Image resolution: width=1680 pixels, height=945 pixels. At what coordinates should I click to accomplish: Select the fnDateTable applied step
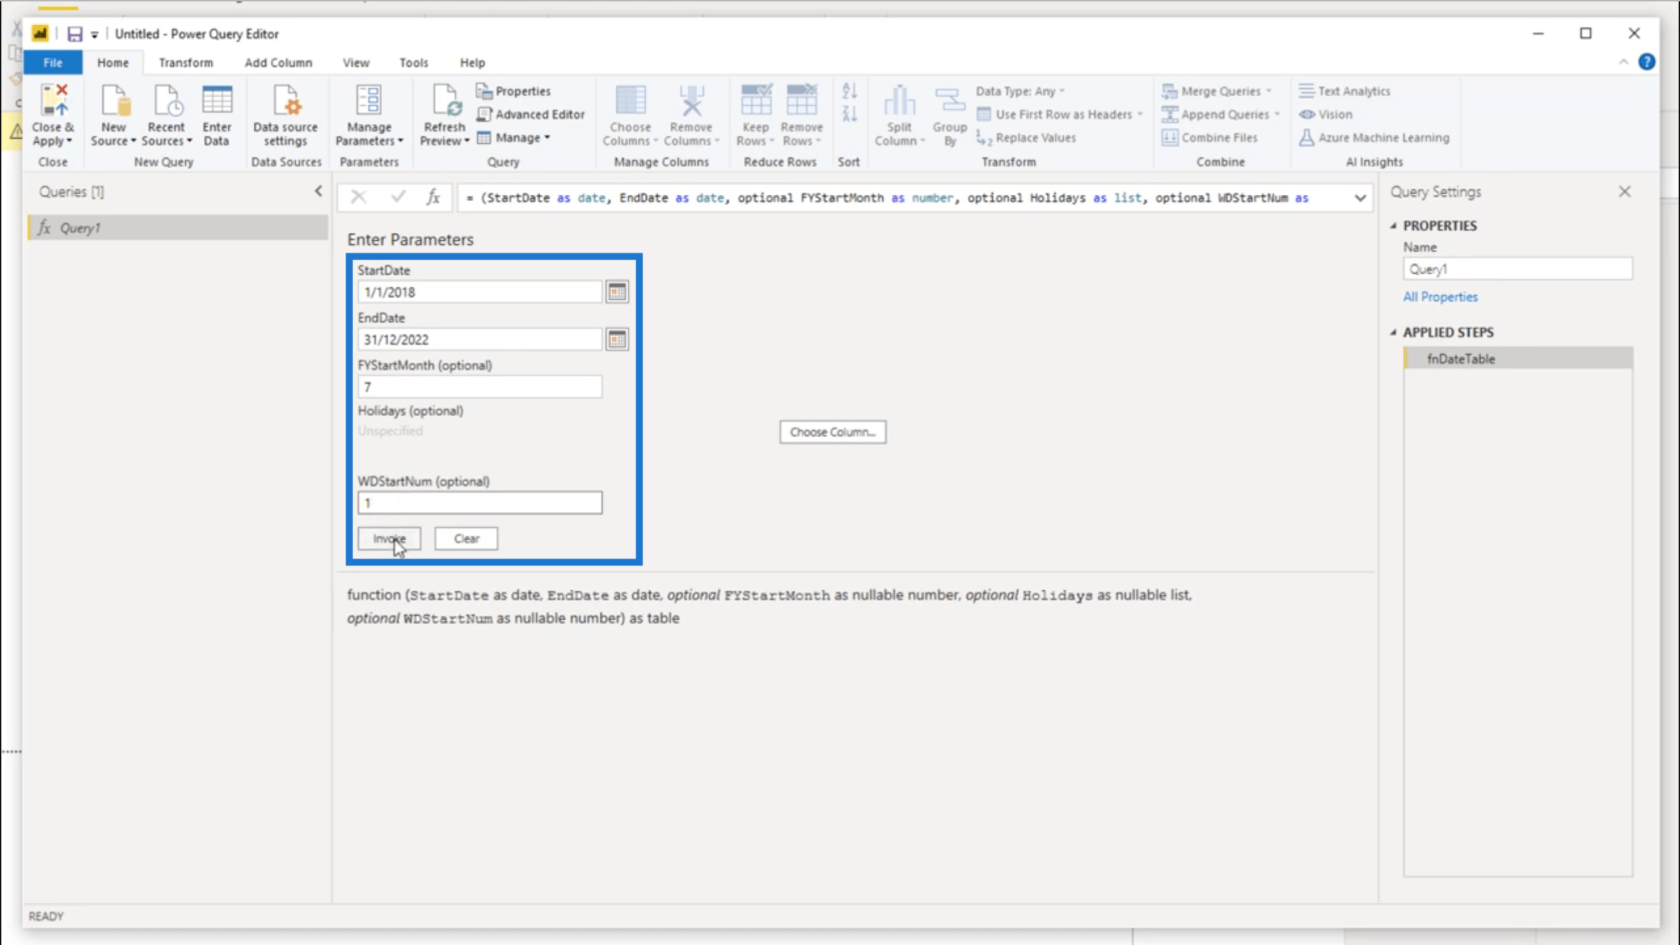pyautogui.click(x=1518, y=359)
